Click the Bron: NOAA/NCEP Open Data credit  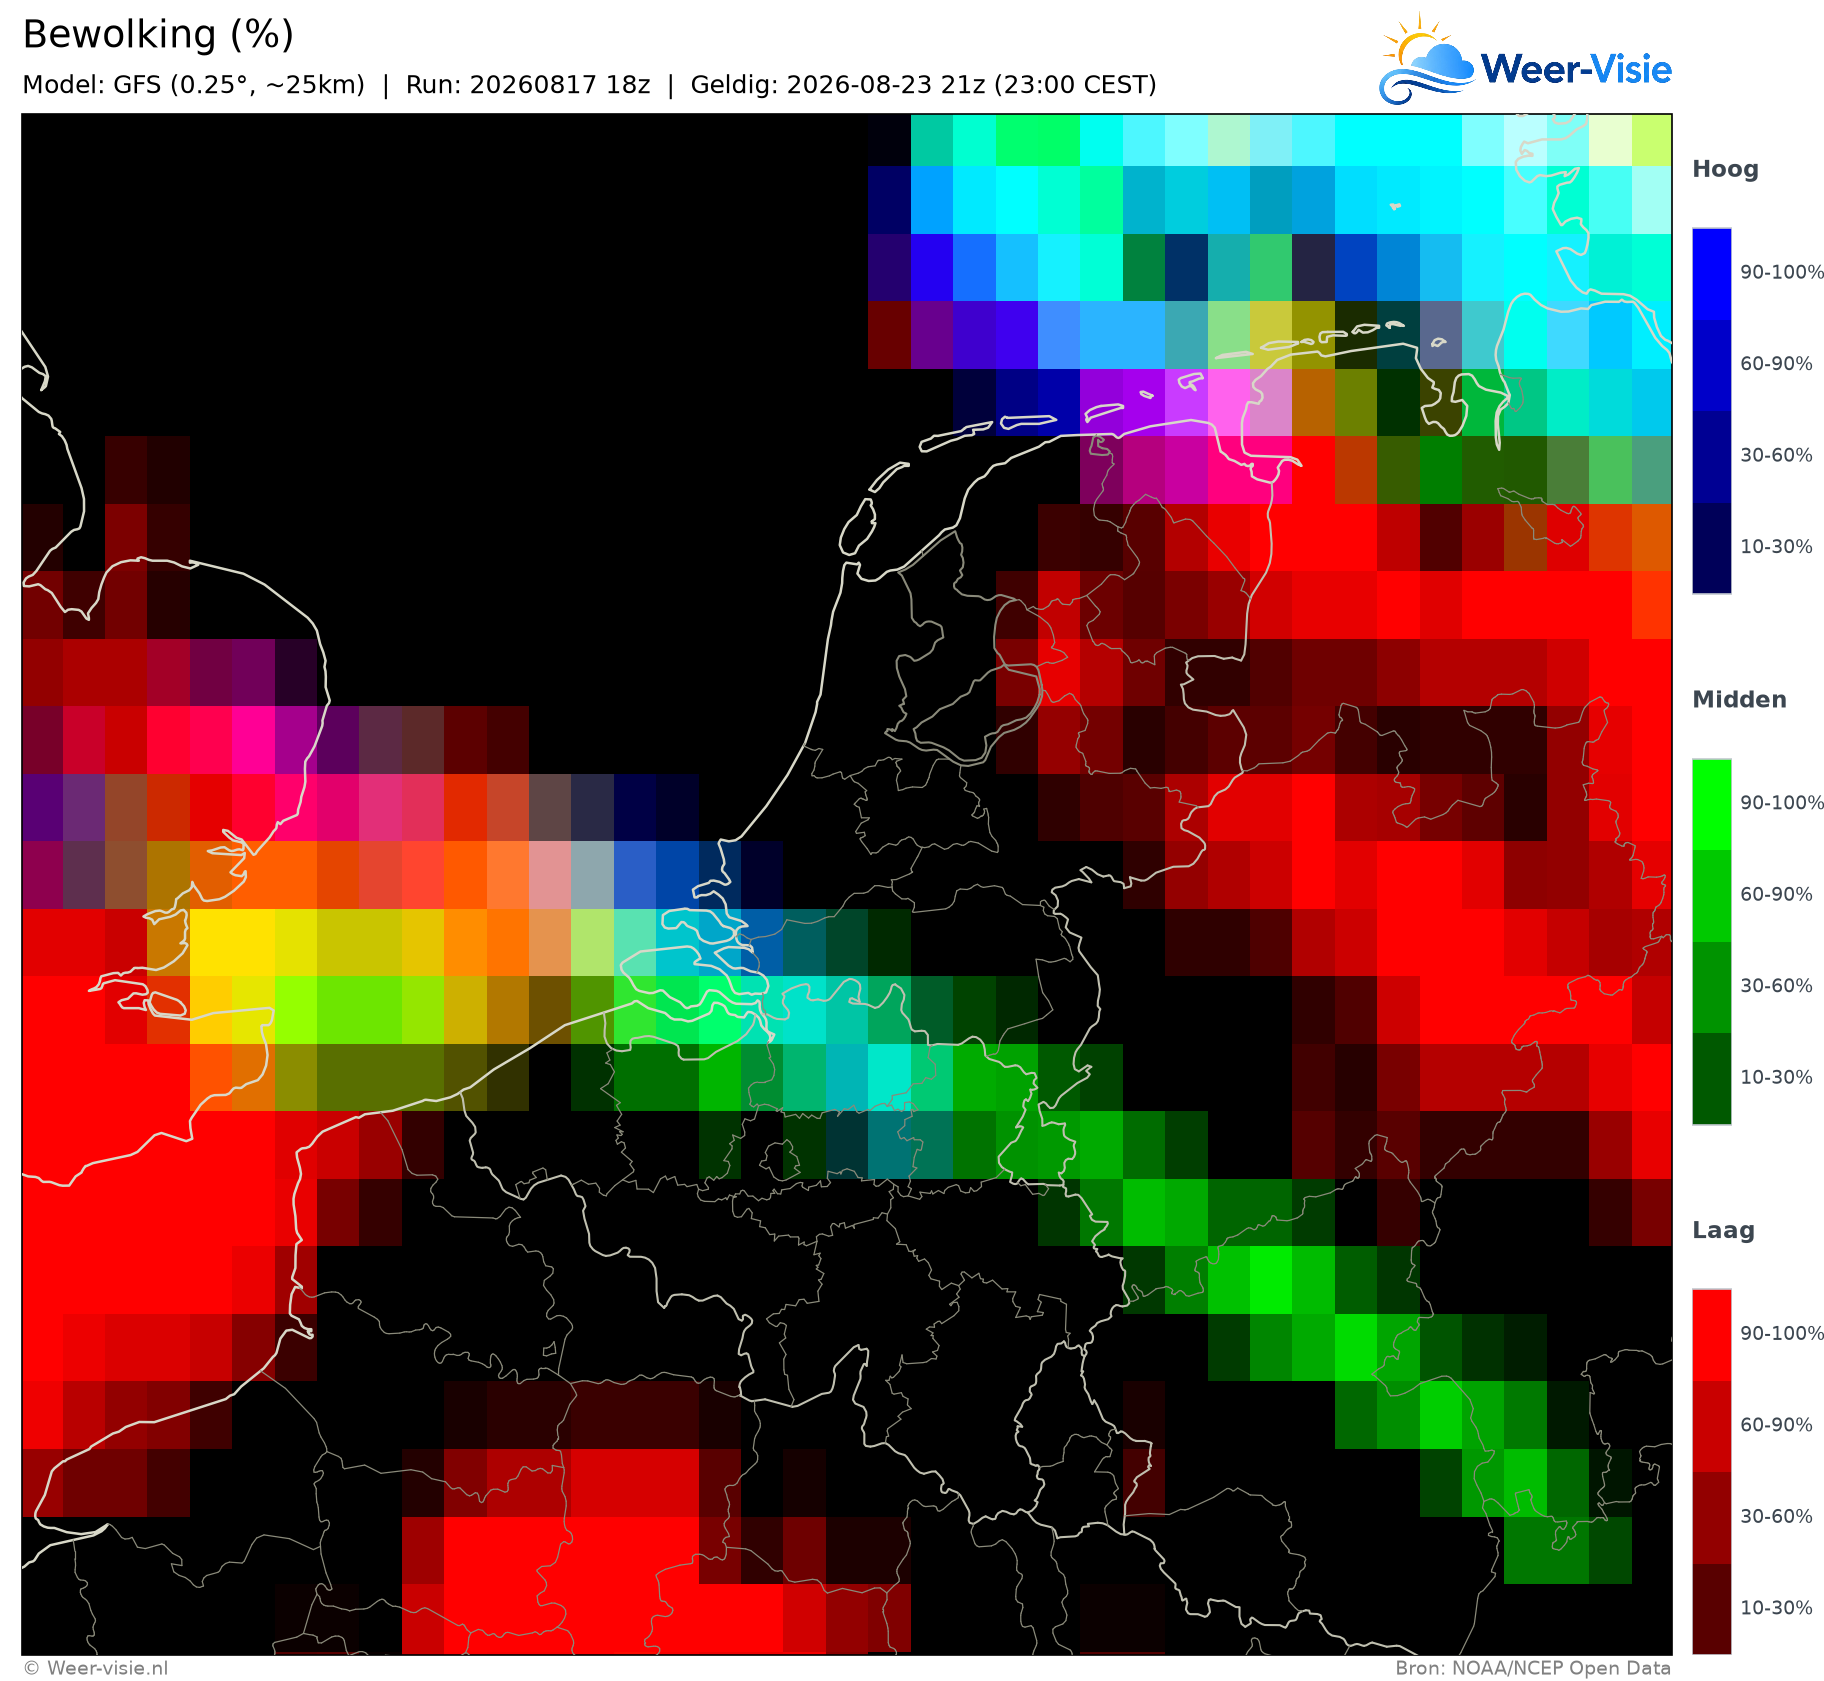pos(1533,1668)
